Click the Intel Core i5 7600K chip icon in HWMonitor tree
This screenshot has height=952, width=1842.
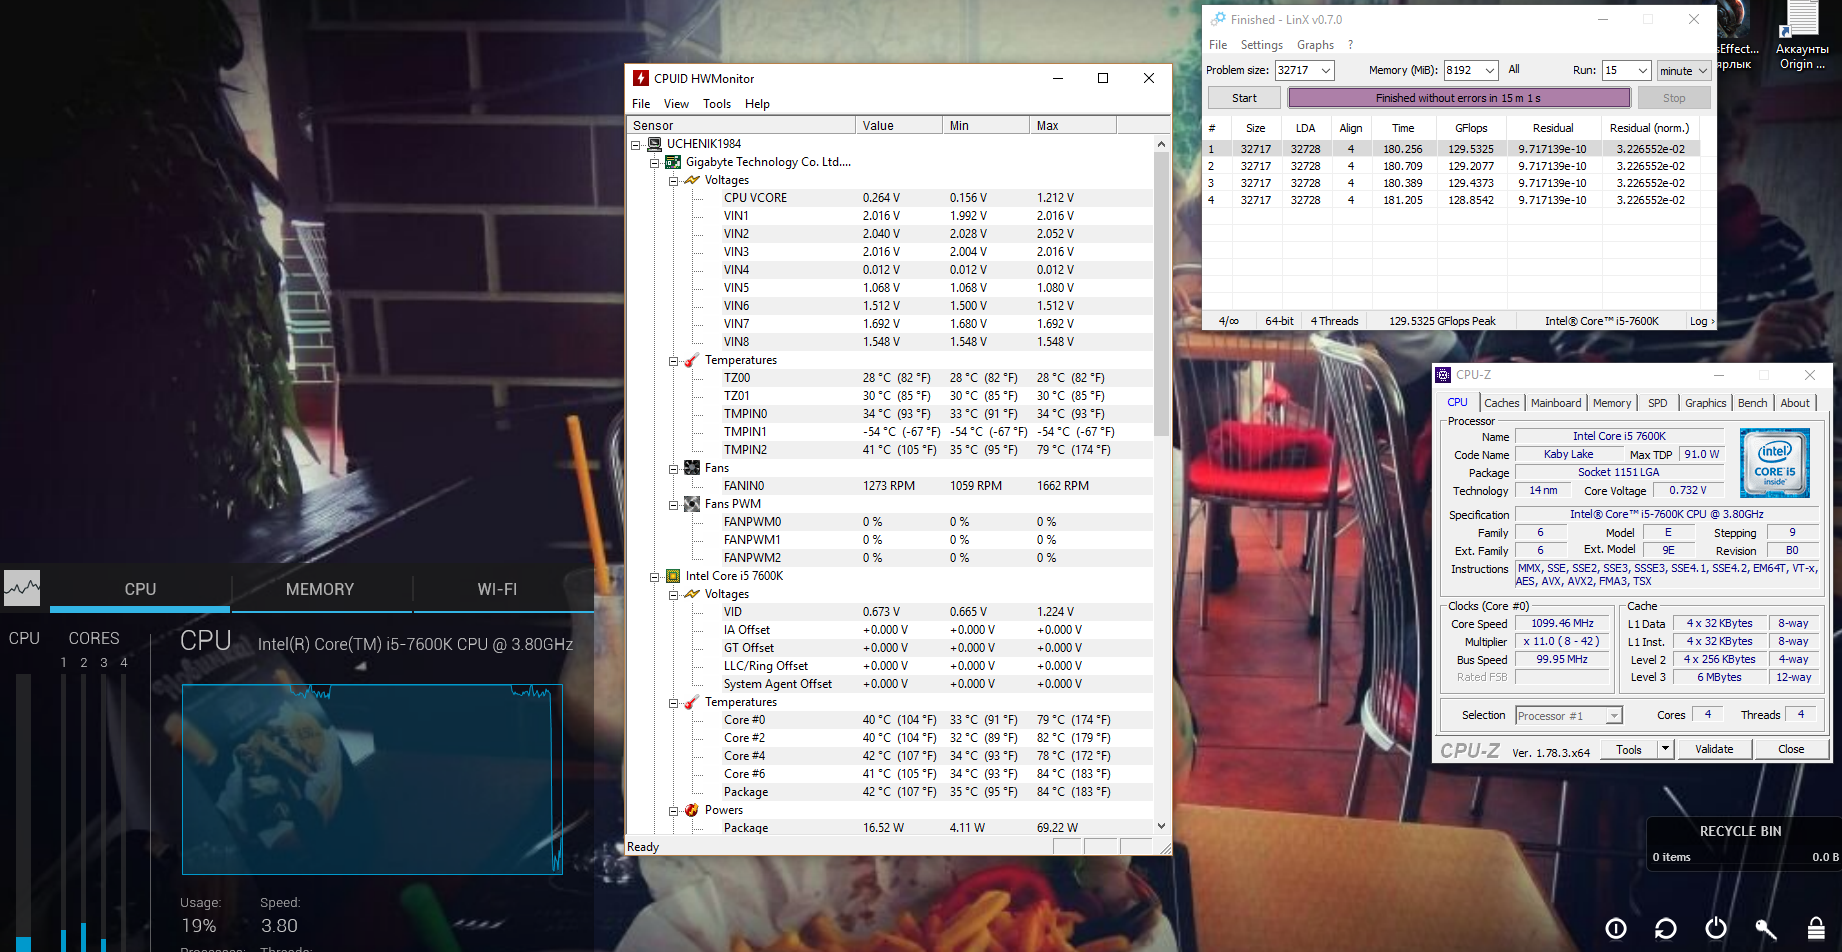pyautogui.click(x=673, y=576)
